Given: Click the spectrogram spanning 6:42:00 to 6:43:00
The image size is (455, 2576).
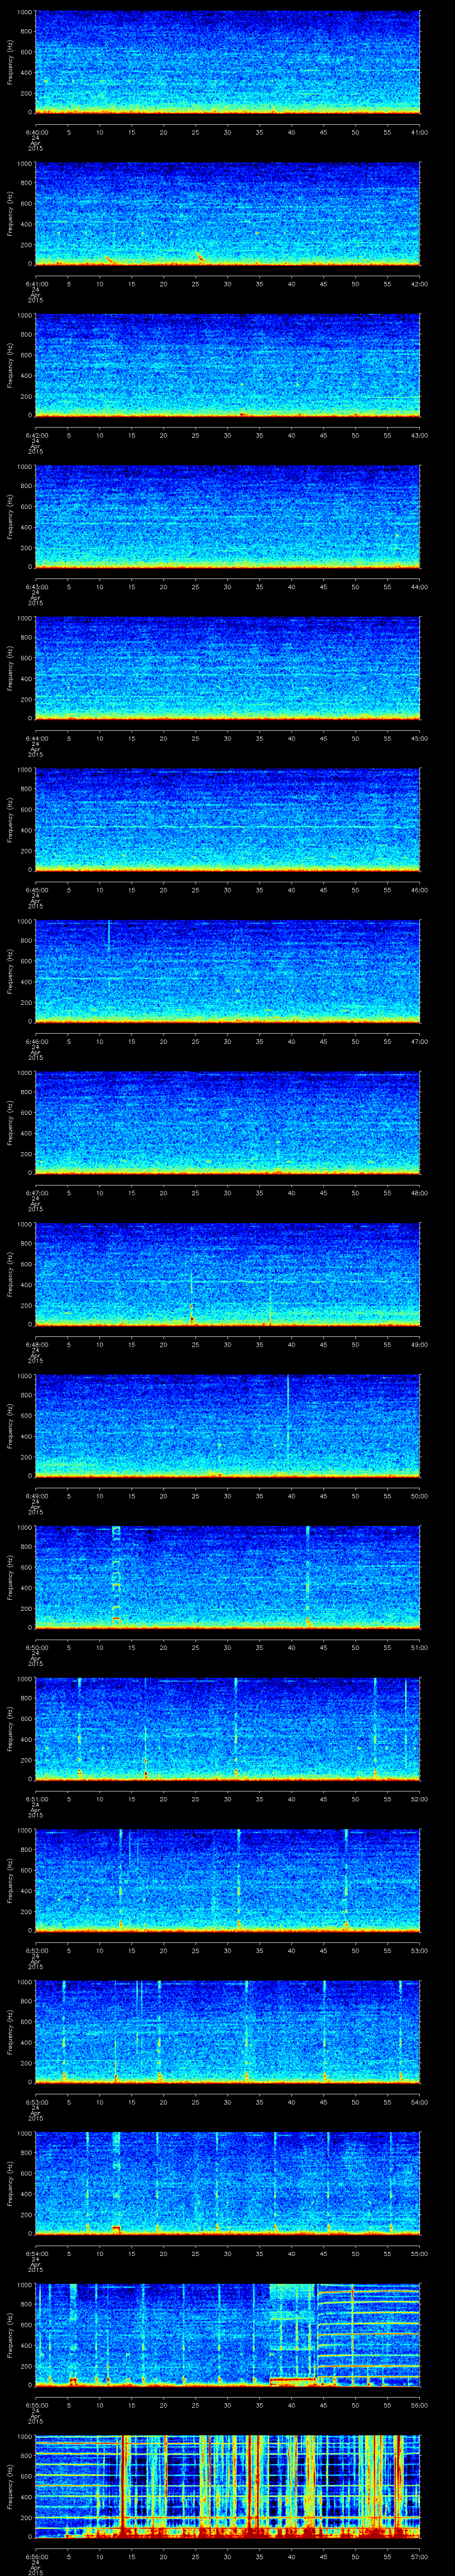Looking at the screenshot, I should click(228, 365).
